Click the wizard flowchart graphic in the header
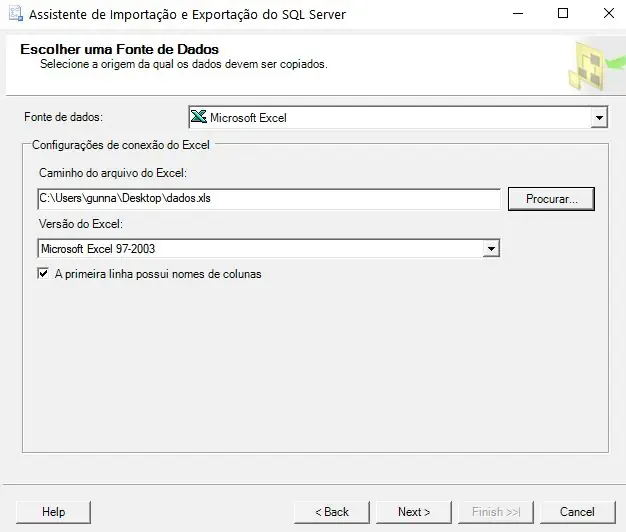Viewport: 626px width, 532px height. click(596, 65)
